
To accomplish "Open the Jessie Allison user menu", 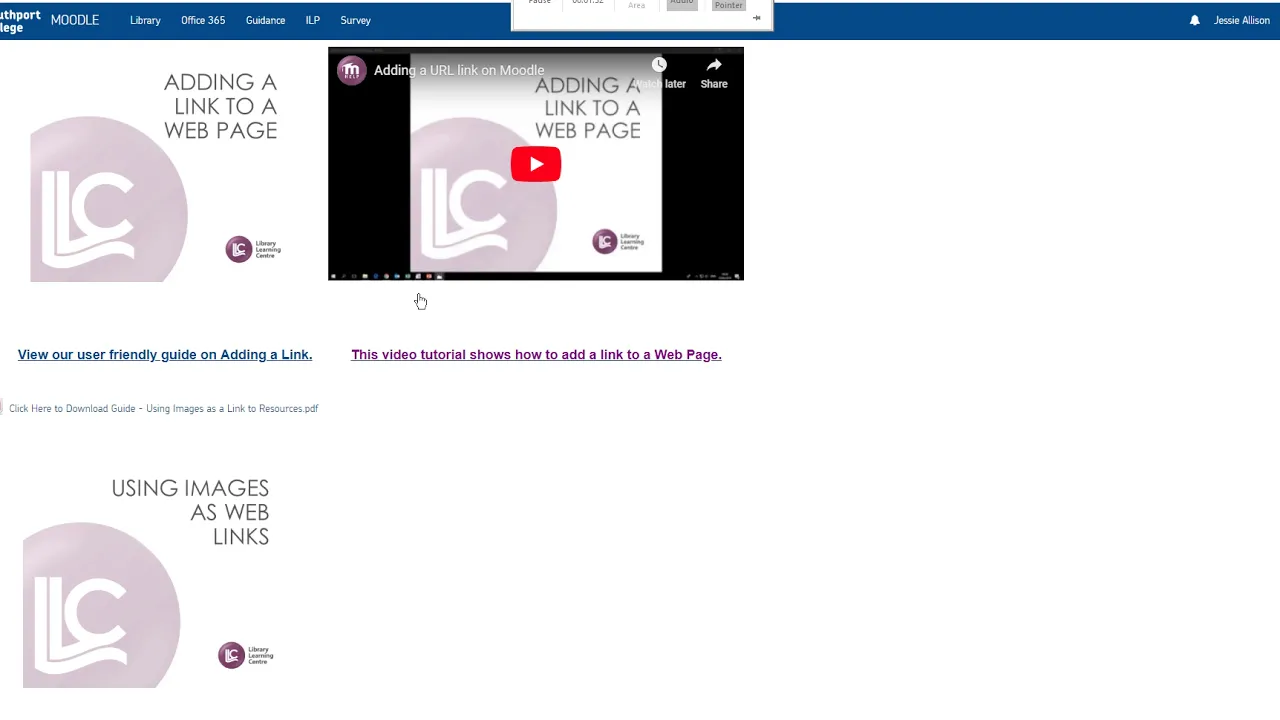I will [x=1241, y=20].
